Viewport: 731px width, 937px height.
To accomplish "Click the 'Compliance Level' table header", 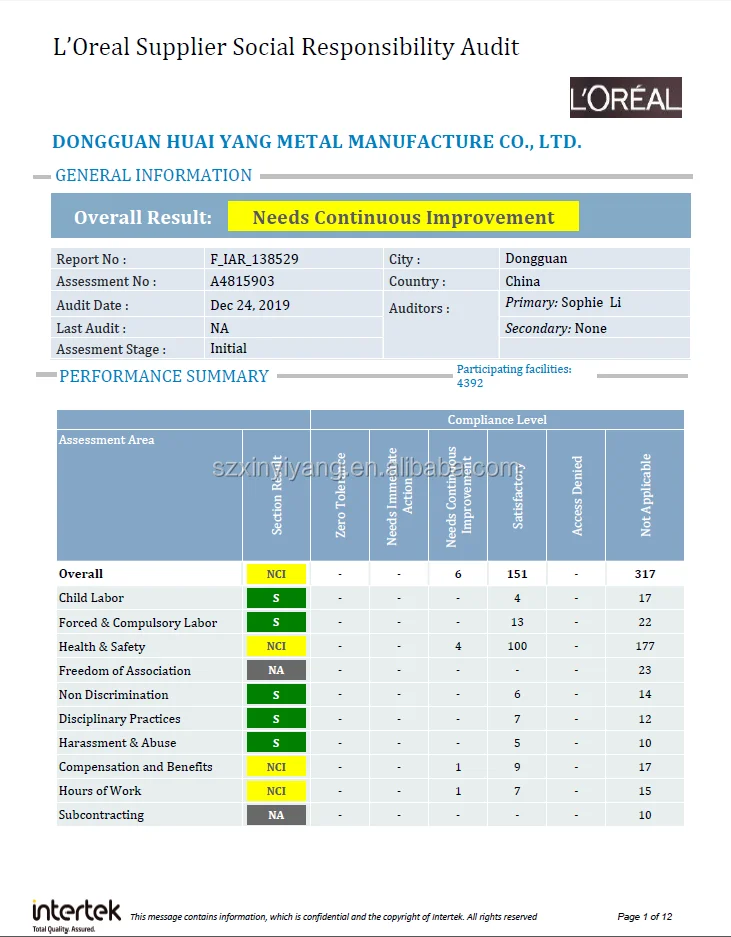I will (497, 419).
